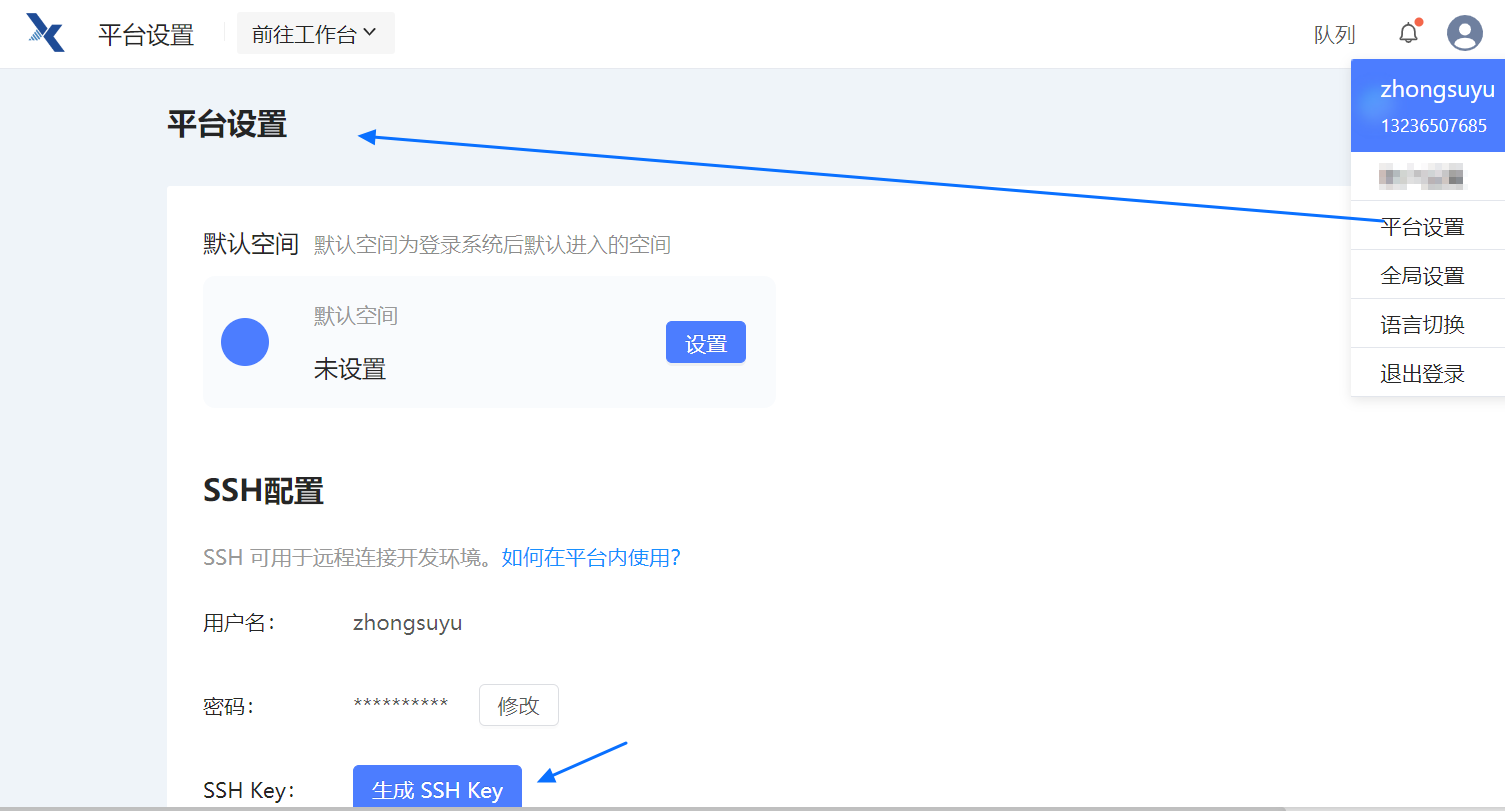
Task: Click the X platform logo
Action: pos(45,33)
